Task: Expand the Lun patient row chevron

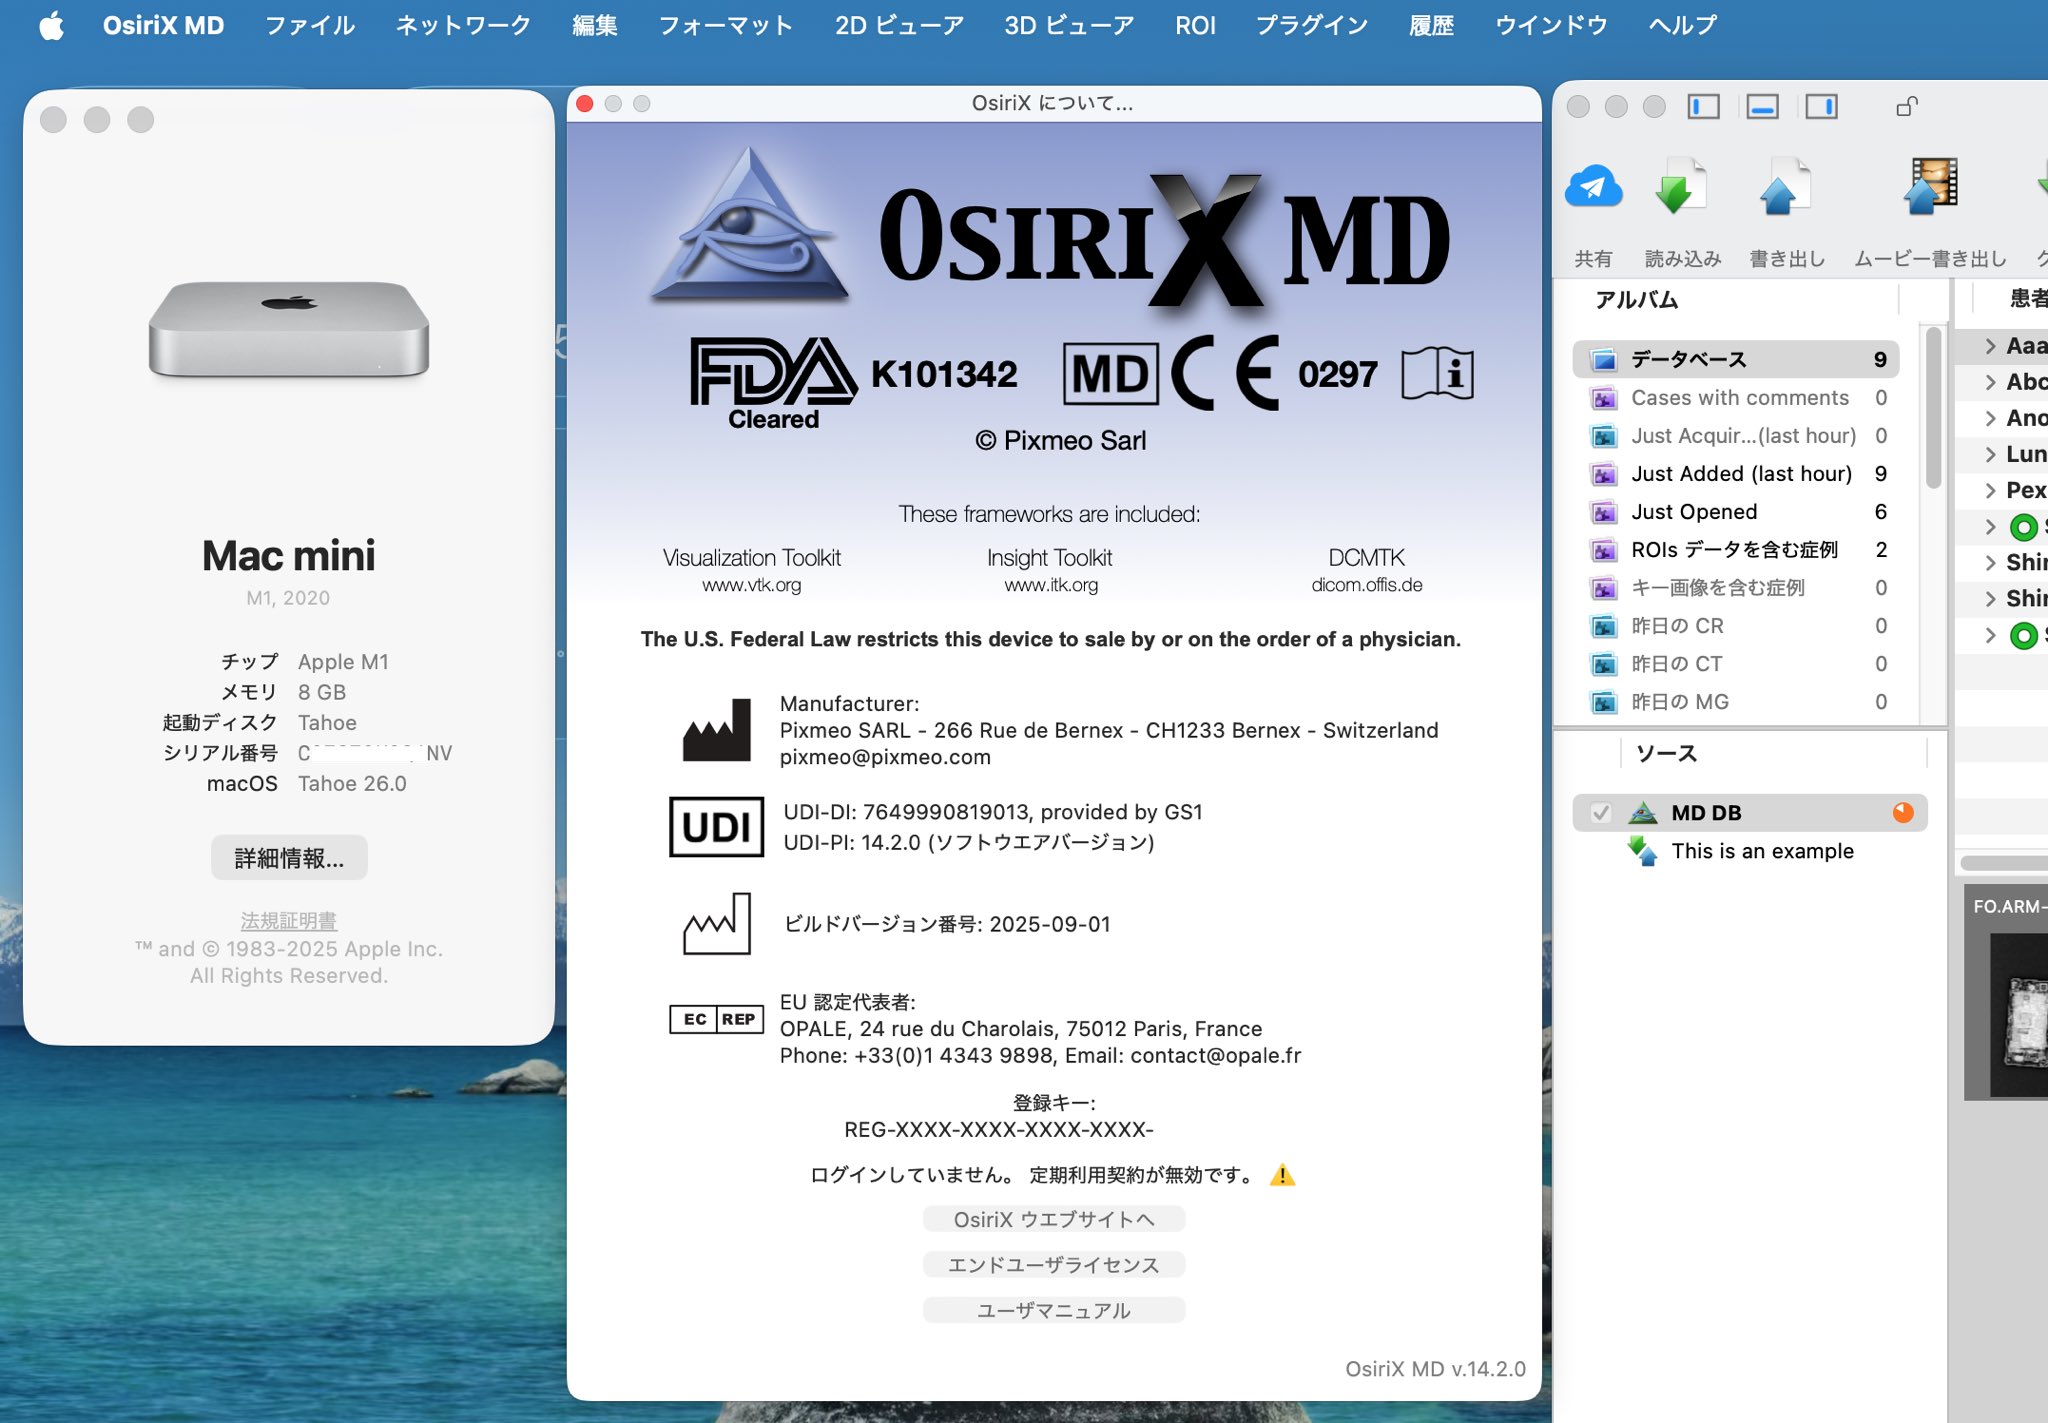Action: 1990,454
